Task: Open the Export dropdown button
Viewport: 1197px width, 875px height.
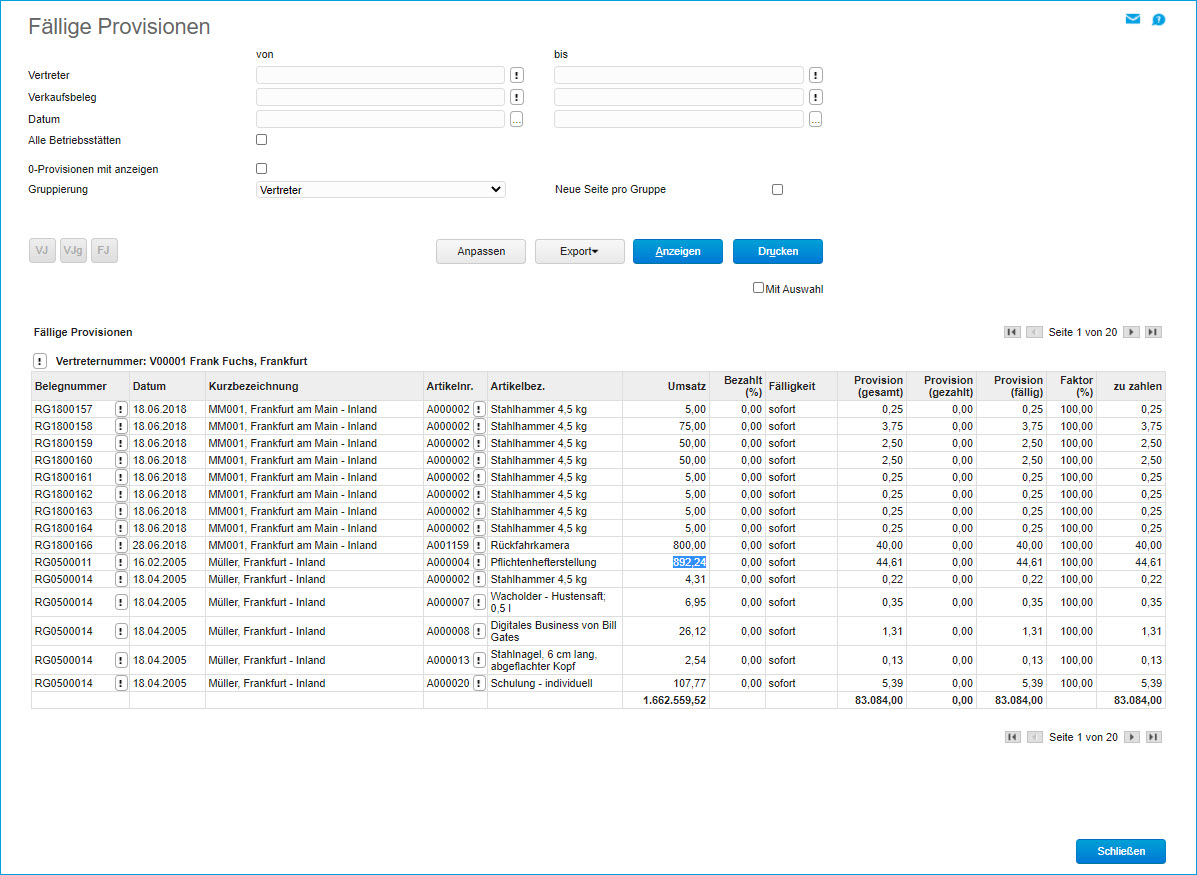Action: [x=579, y=251]
